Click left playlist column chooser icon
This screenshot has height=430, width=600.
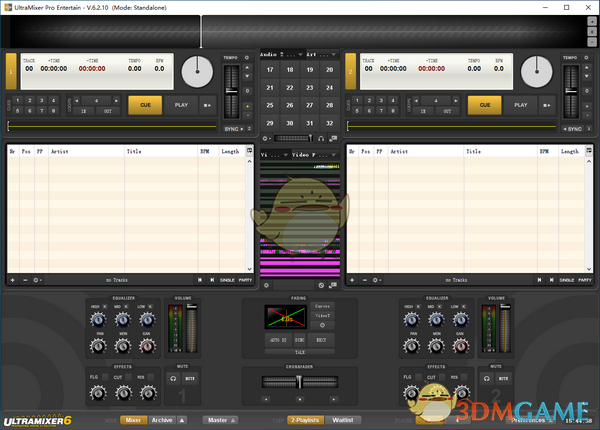[x=249, y=151]
